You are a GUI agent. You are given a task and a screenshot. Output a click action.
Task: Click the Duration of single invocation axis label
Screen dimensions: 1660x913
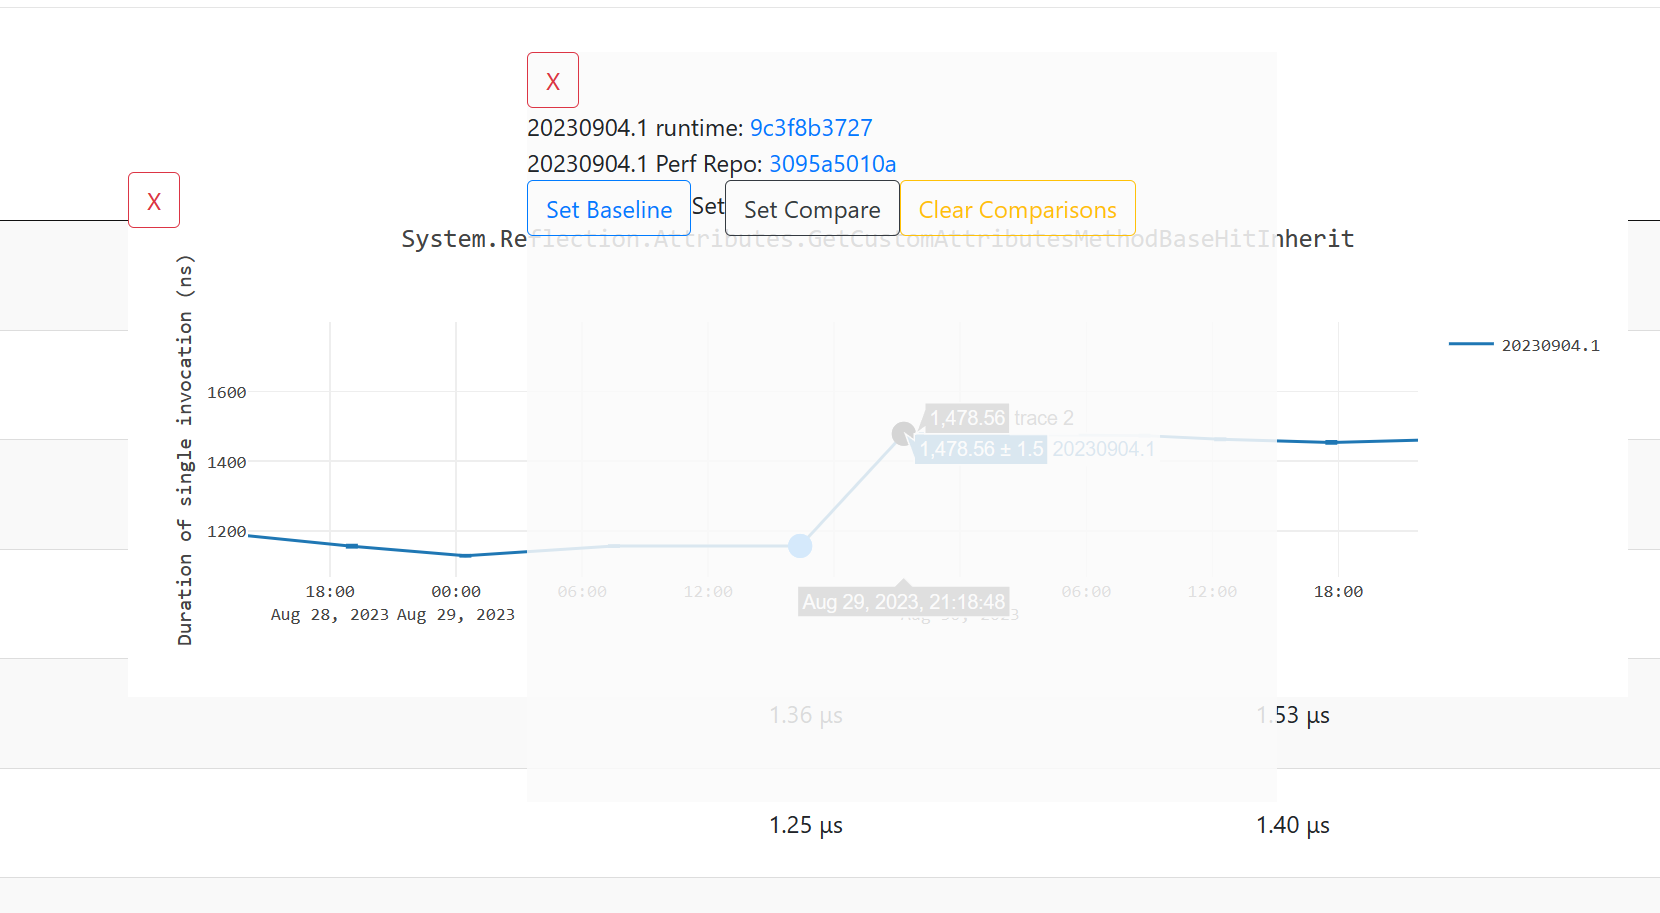coord(184,448)
